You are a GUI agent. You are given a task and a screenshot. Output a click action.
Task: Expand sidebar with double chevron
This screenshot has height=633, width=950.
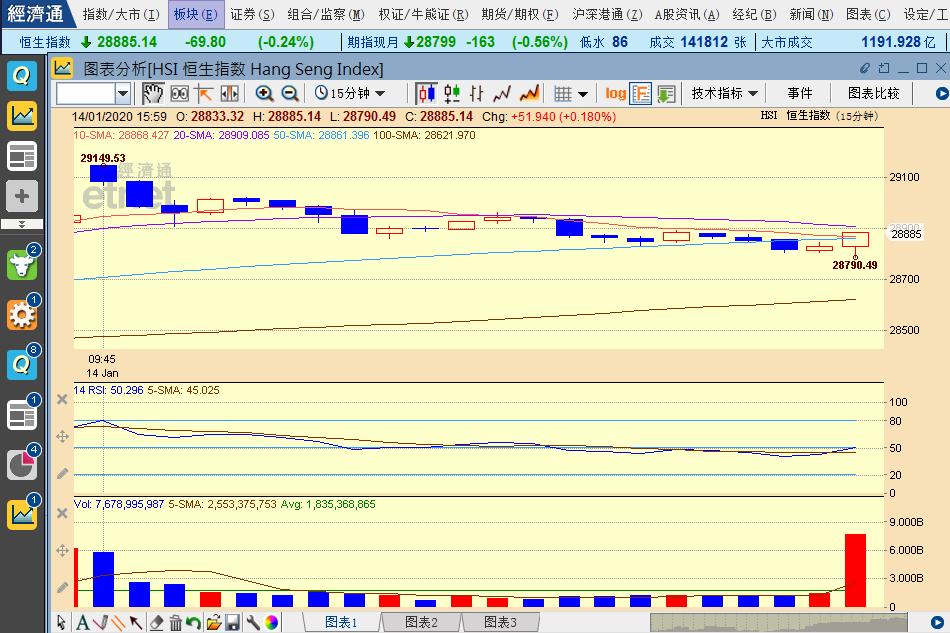(x=22, y=224)
